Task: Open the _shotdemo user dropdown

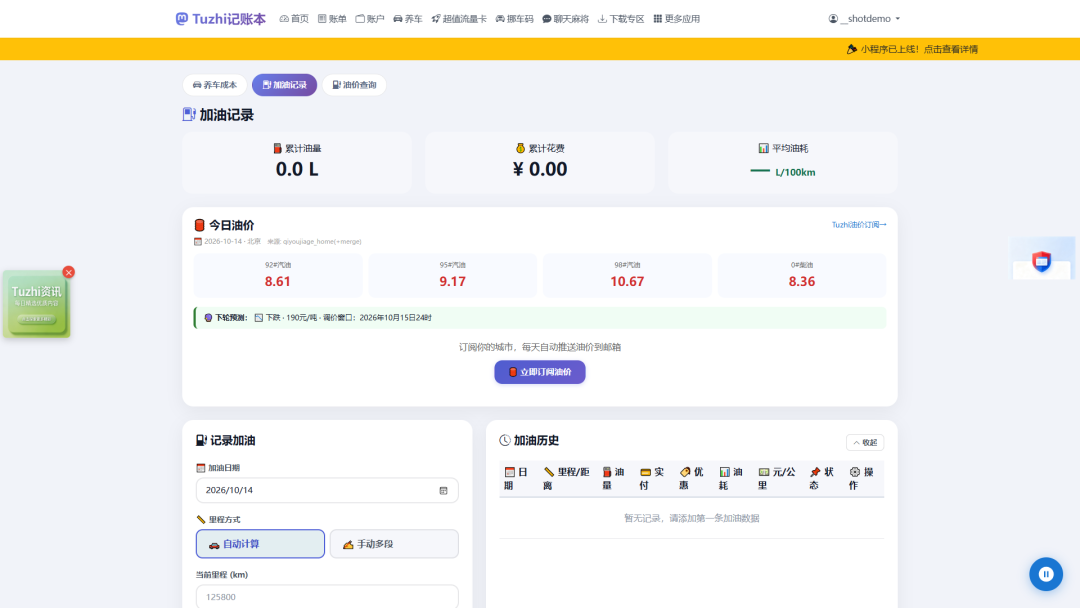Action: (x=864, y=19)
